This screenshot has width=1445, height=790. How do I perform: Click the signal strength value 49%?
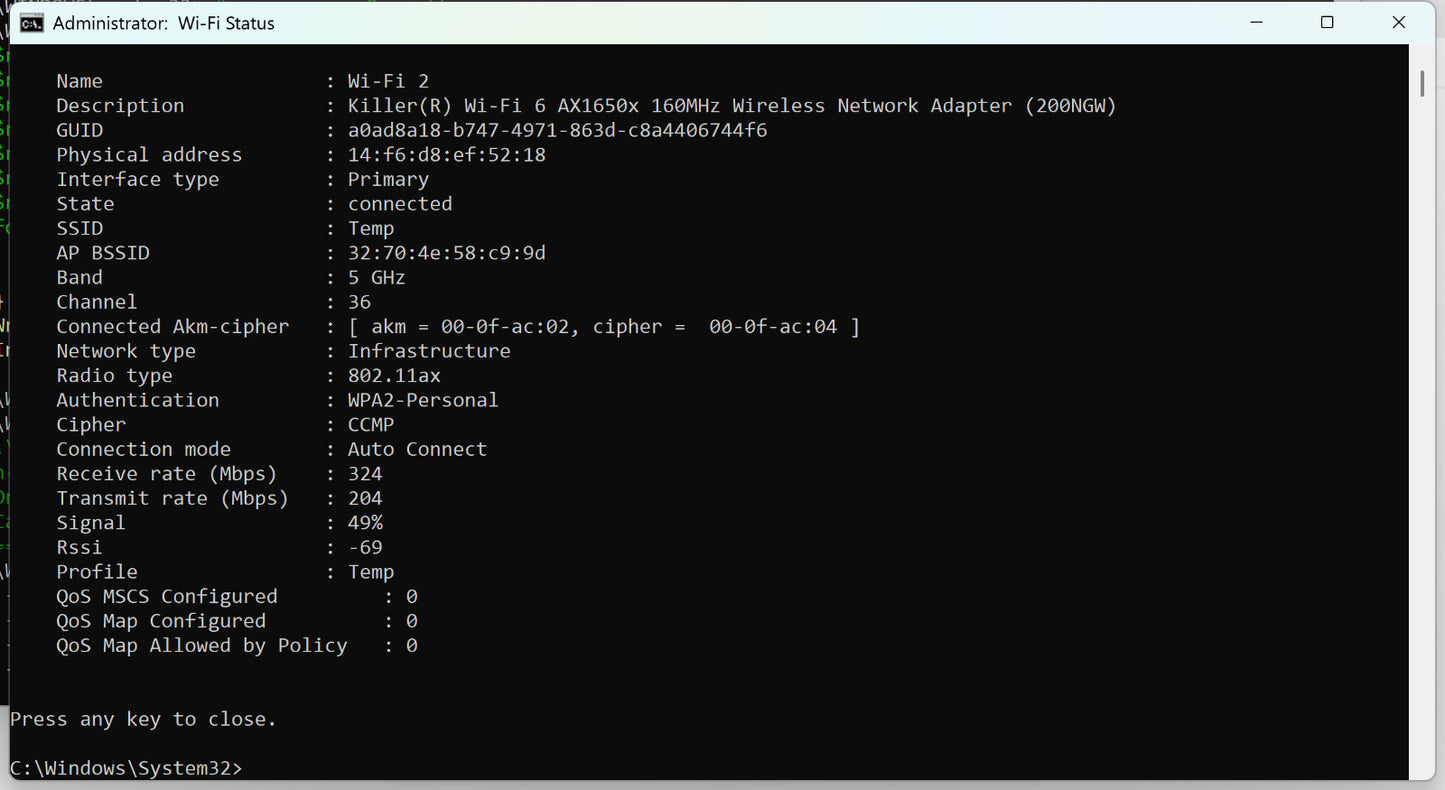365,523
